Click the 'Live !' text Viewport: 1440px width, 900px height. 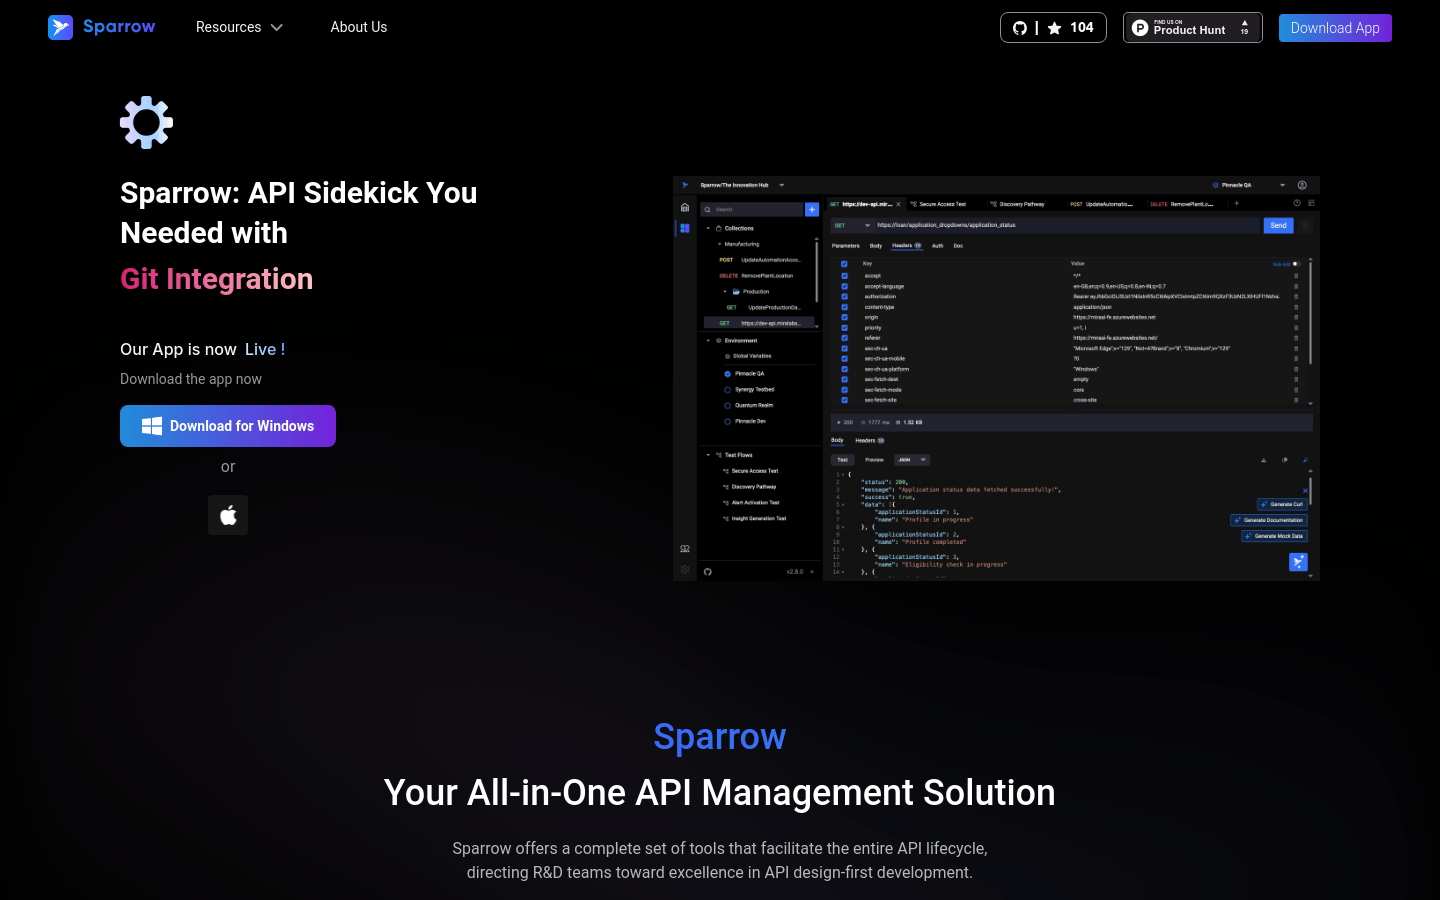[x=265, y=349]
